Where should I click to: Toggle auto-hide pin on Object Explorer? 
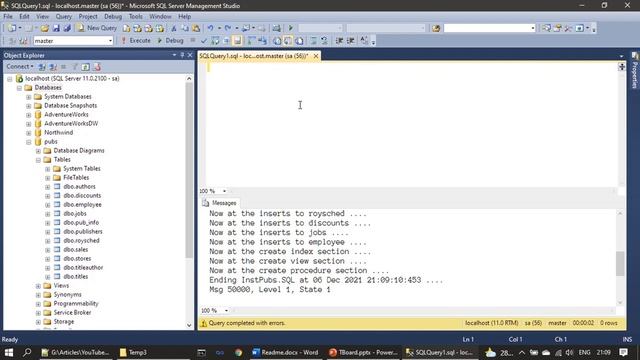click(182, 55)
